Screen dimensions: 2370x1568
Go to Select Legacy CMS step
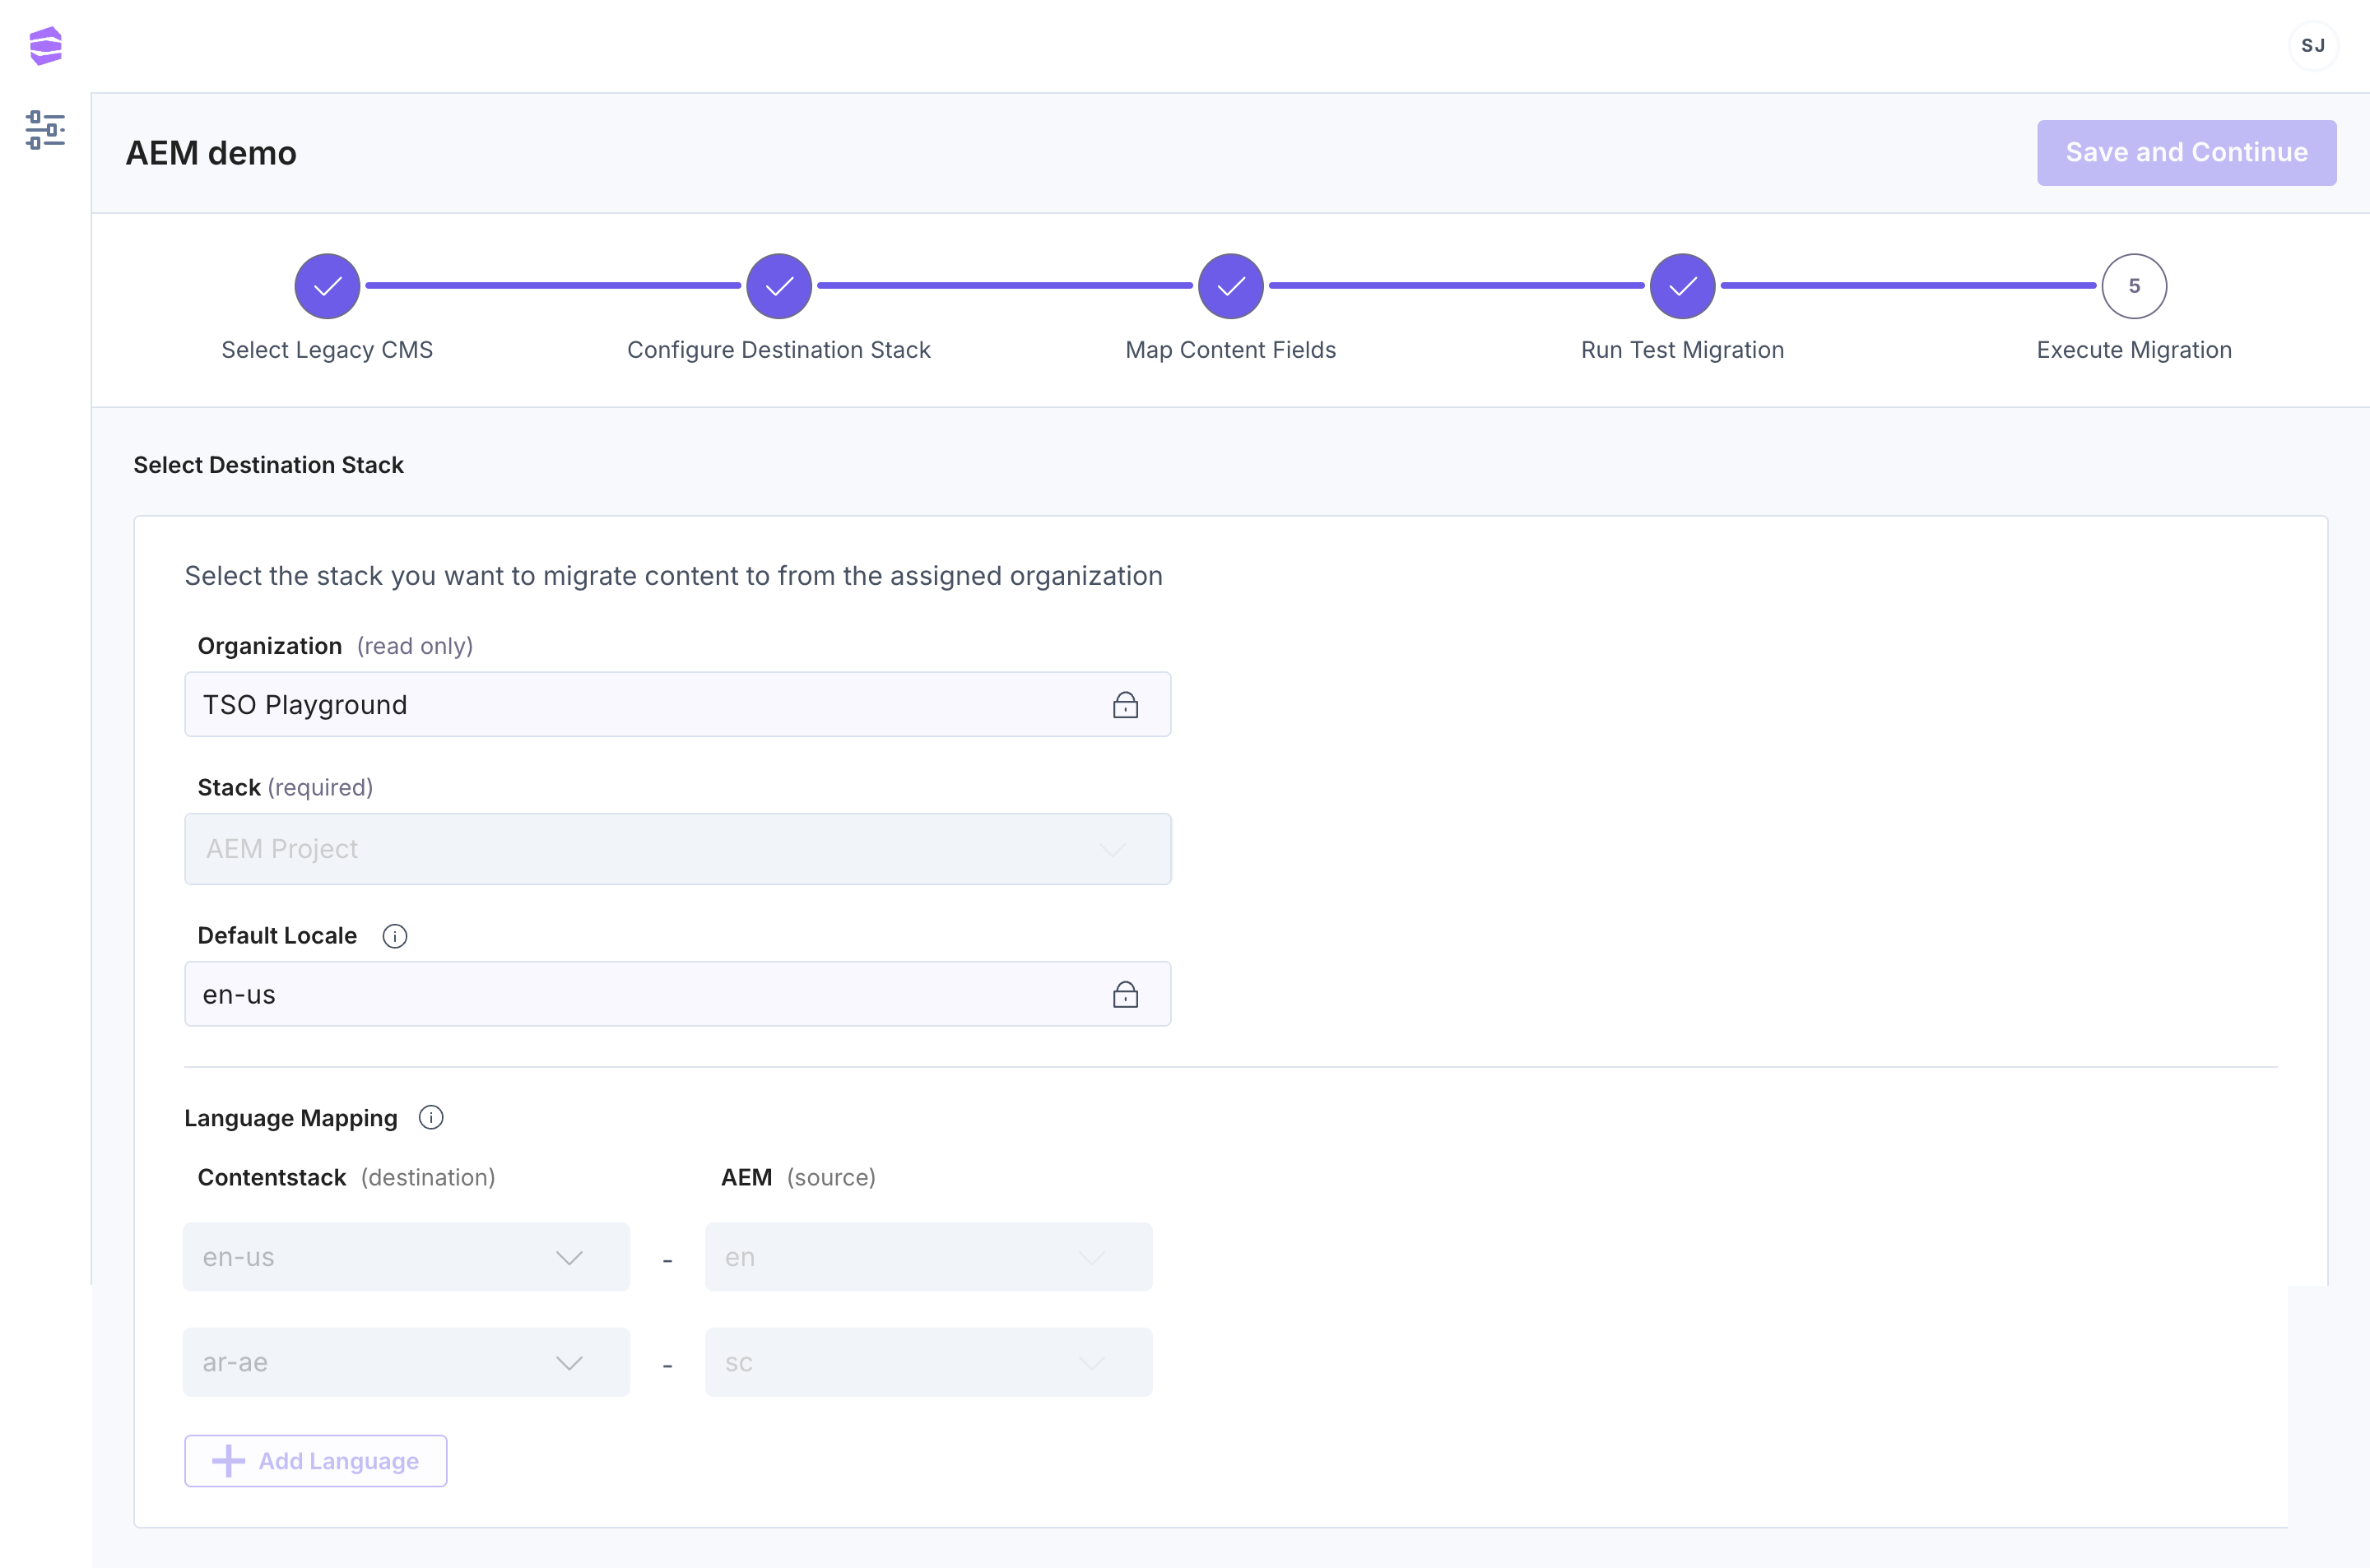[327, 287]
